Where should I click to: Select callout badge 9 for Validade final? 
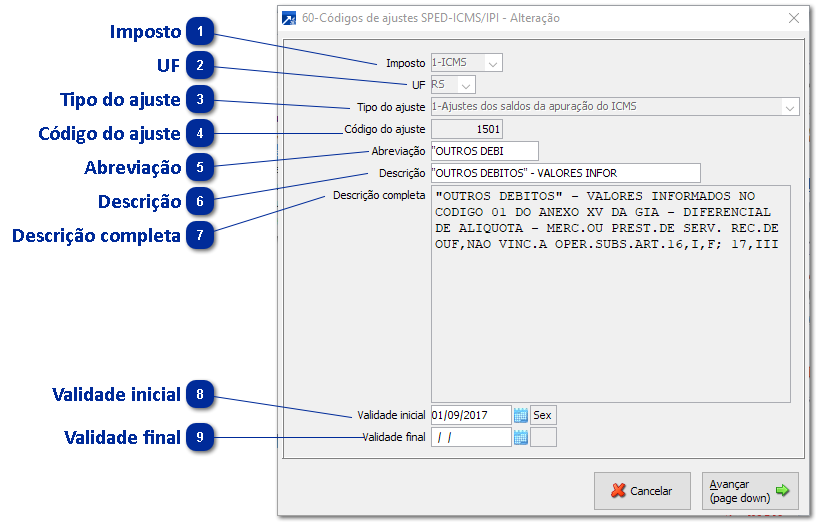(200, 437)
